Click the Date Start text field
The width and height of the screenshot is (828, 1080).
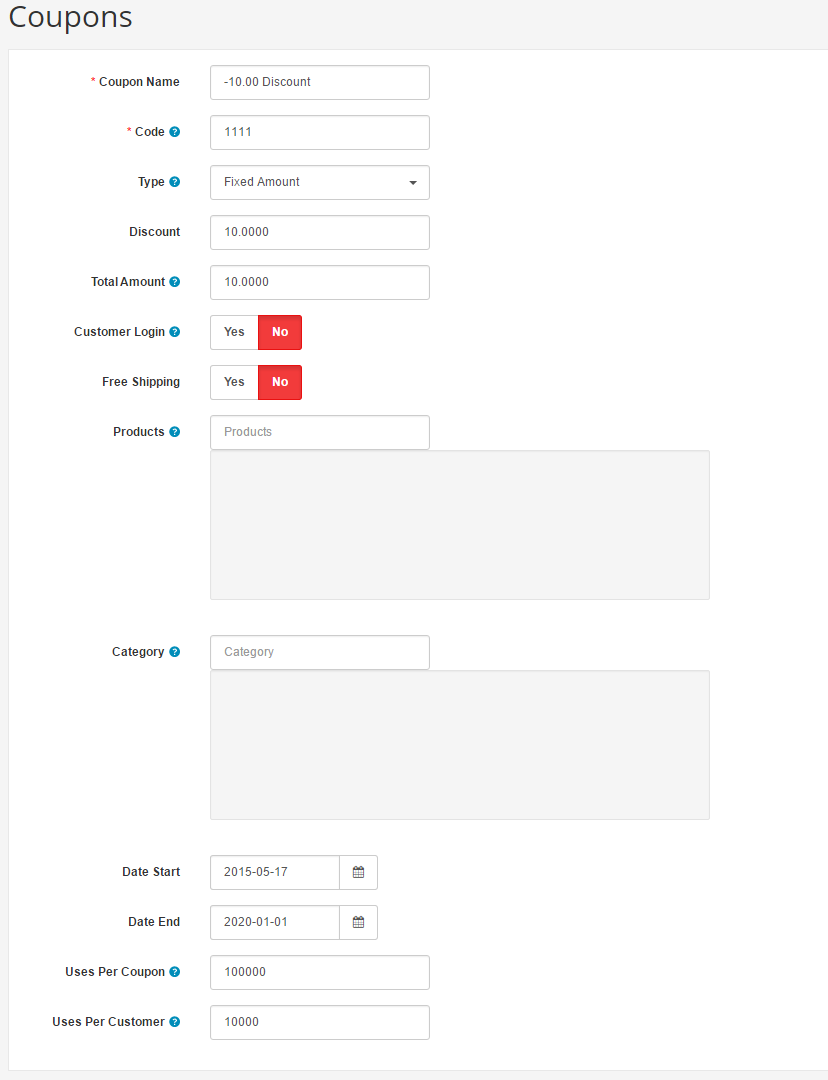point(275,872)
